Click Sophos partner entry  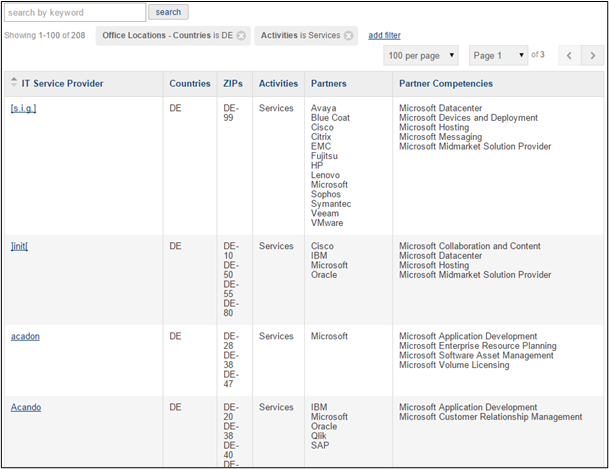325,194
